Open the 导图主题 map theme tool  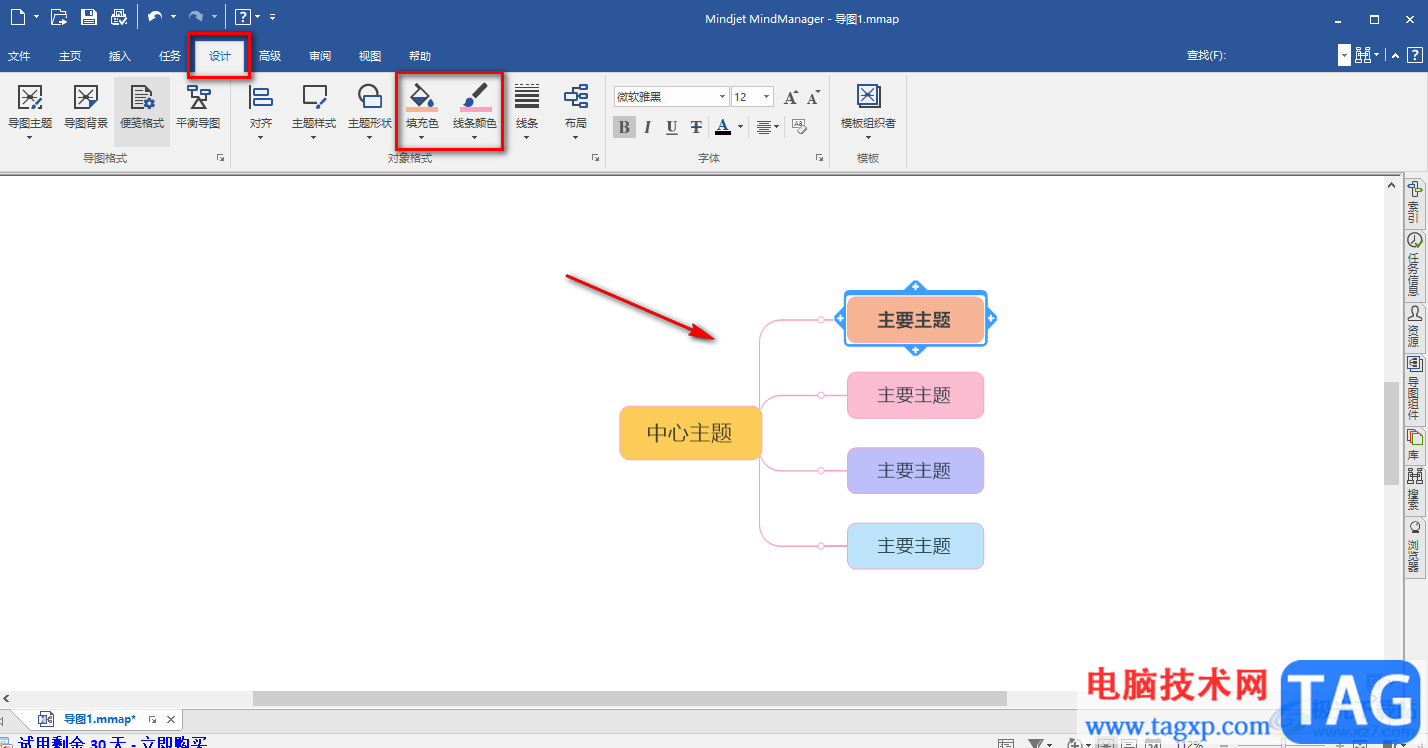point(30,111)
